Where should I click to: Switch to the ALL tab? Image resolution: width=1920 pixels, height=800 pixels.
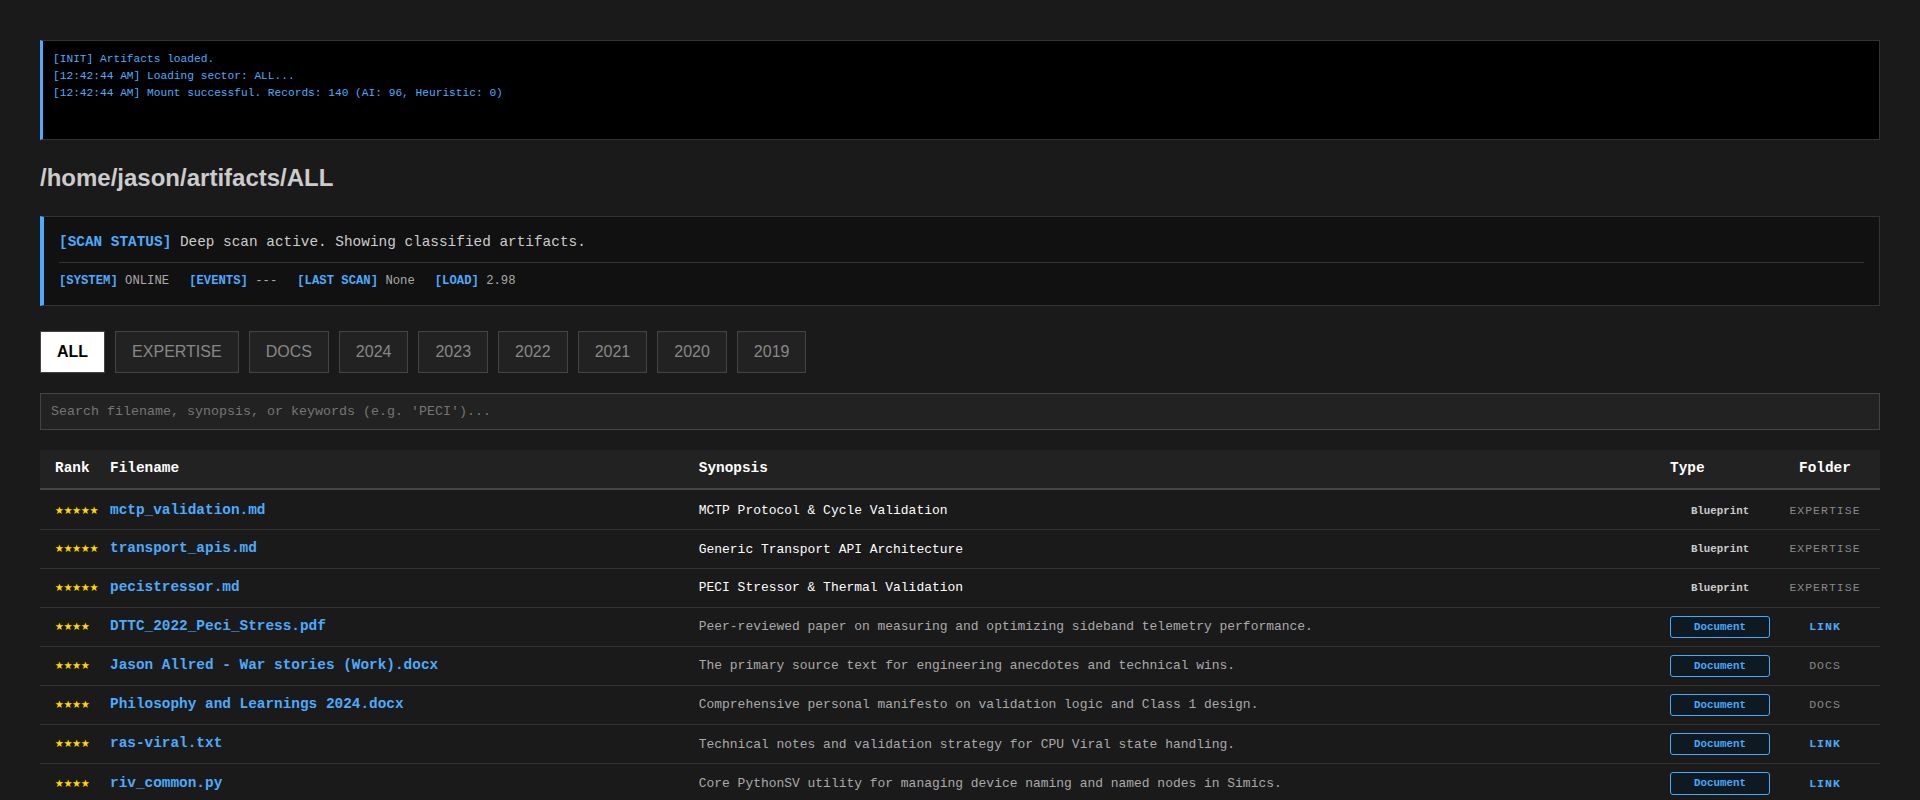[x=72, y=352]
